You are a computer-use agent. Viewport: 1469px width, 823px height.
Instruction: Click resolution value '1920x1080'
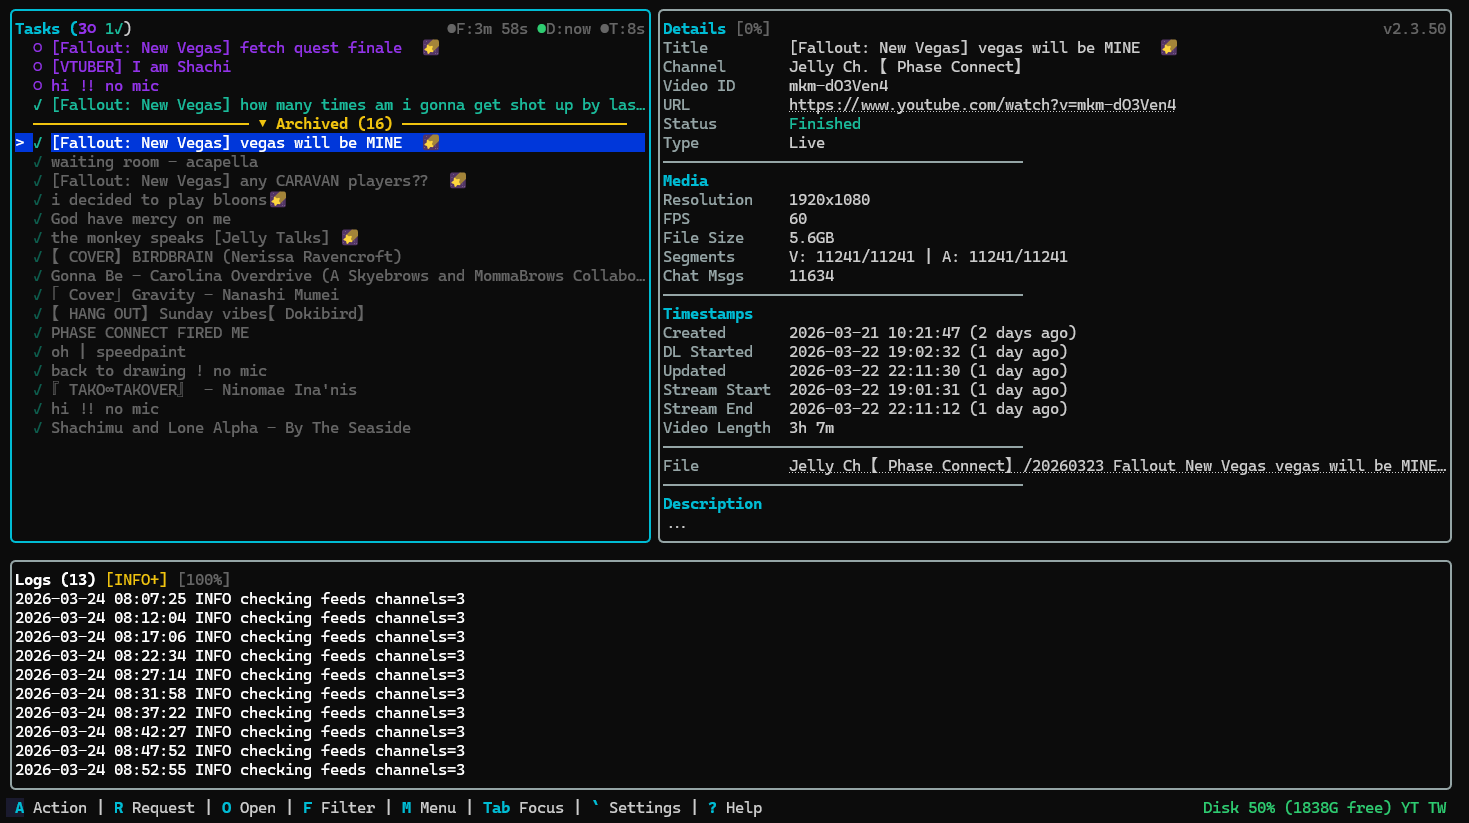[x=829, y=200]
